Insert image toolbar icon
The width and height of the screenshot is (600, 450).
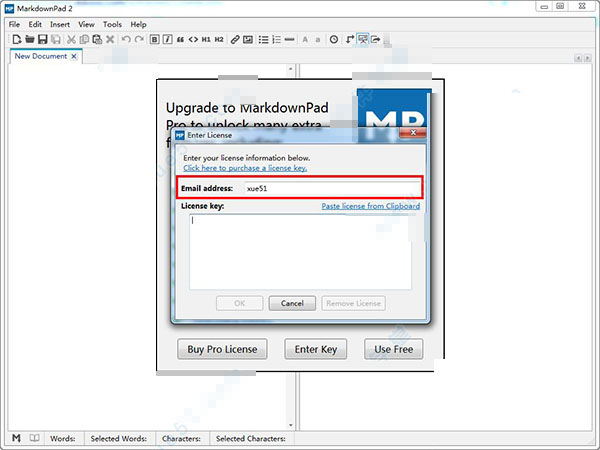coord(248,39)
